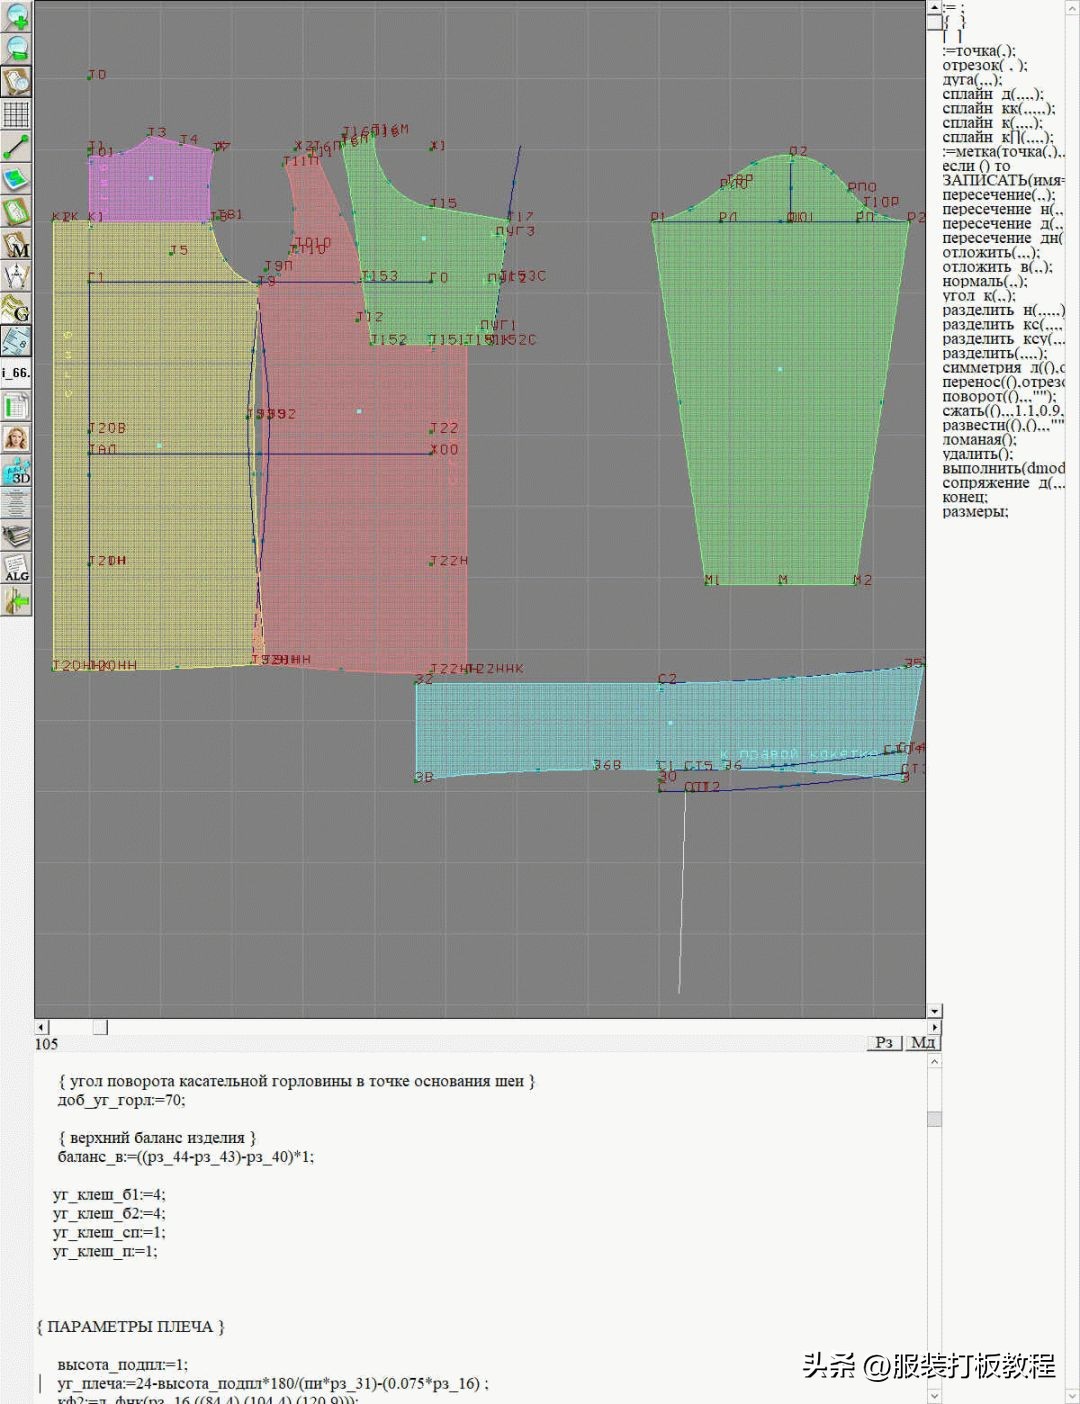Open the blue-green layers icon
The height and width of the screenshot is (1404, 1080).
(x=17, y=179)
